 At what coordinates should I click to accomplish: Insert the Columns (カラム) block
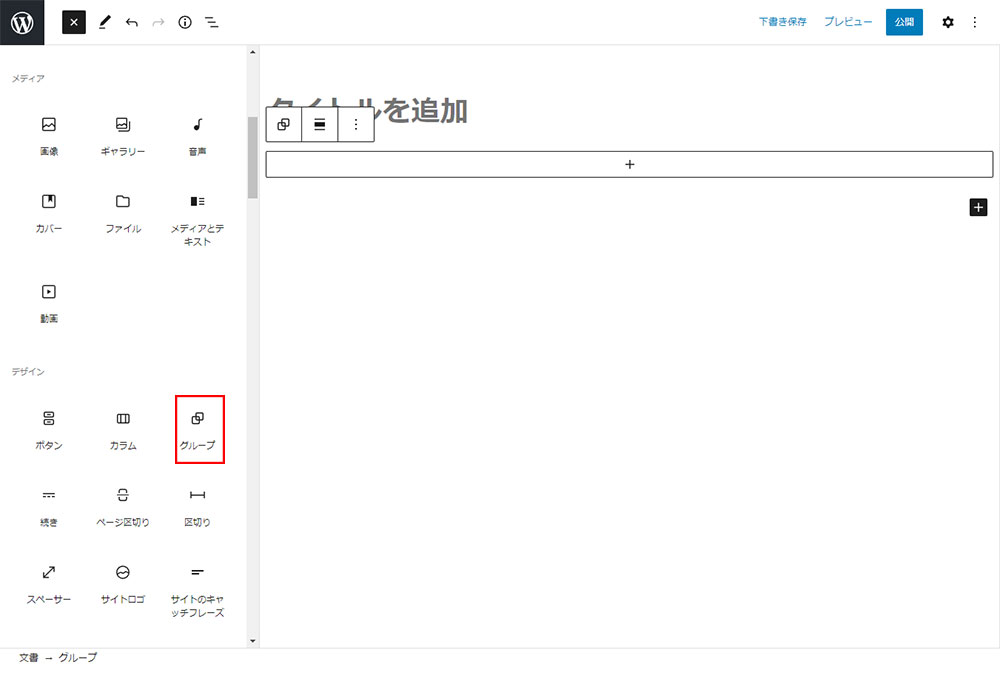pyautogui.click(x=122, y=429)
